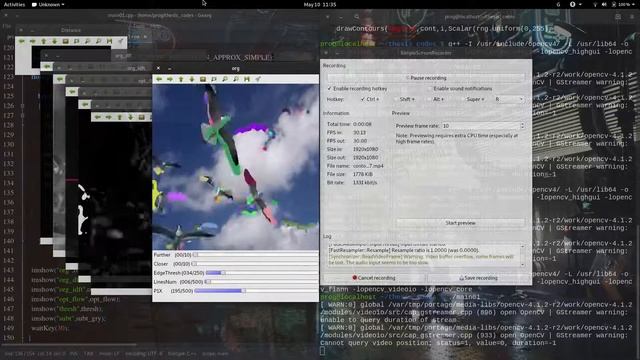Open display properties in org window toolbar
The height and width of the screenshot is (360, 640).
(258, 79)
